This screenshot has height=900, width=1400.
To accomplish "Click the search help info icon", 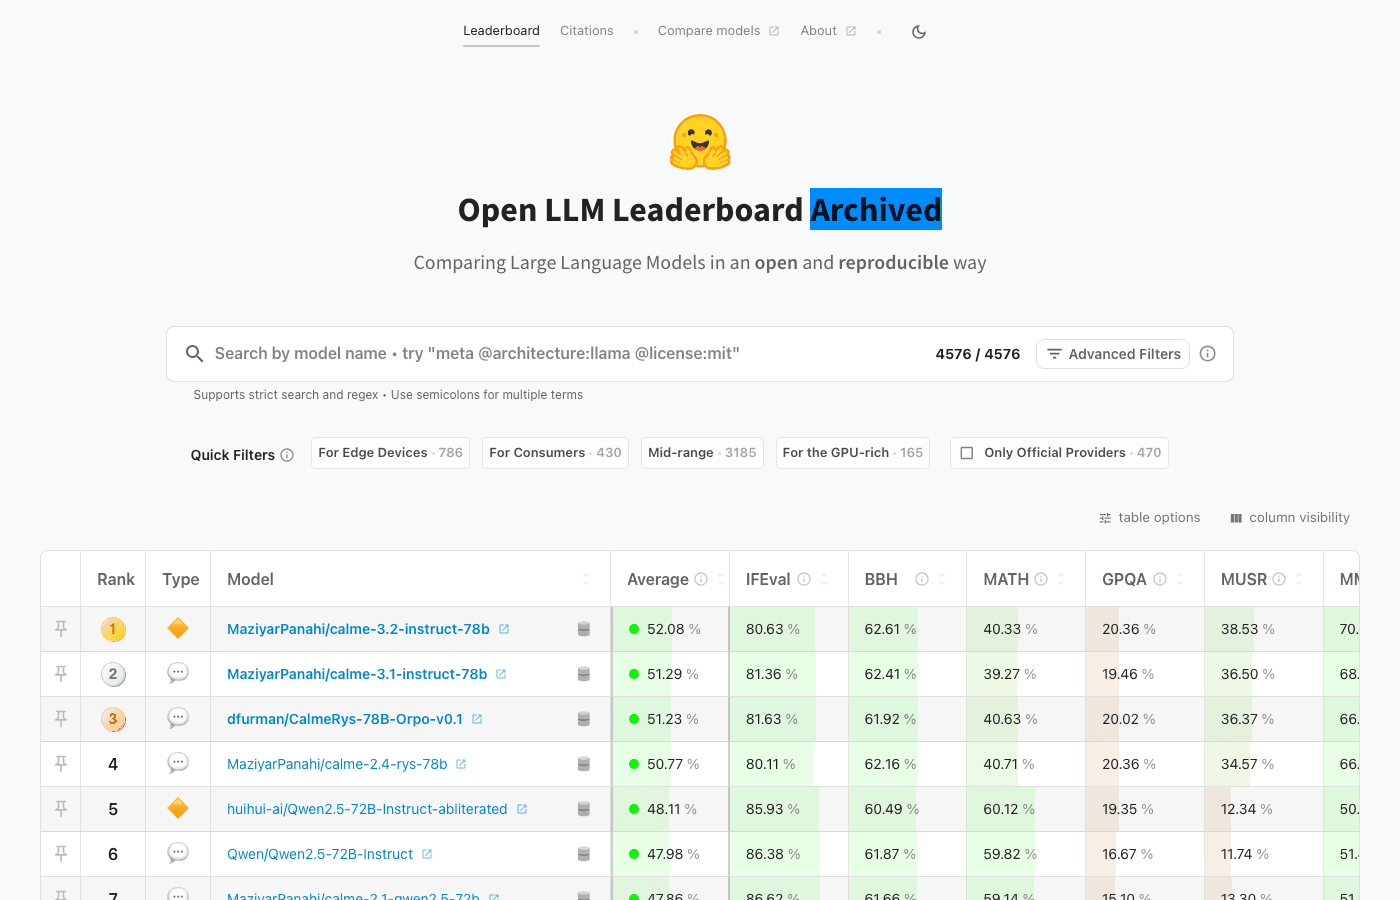I will [x=1208, y=354].
